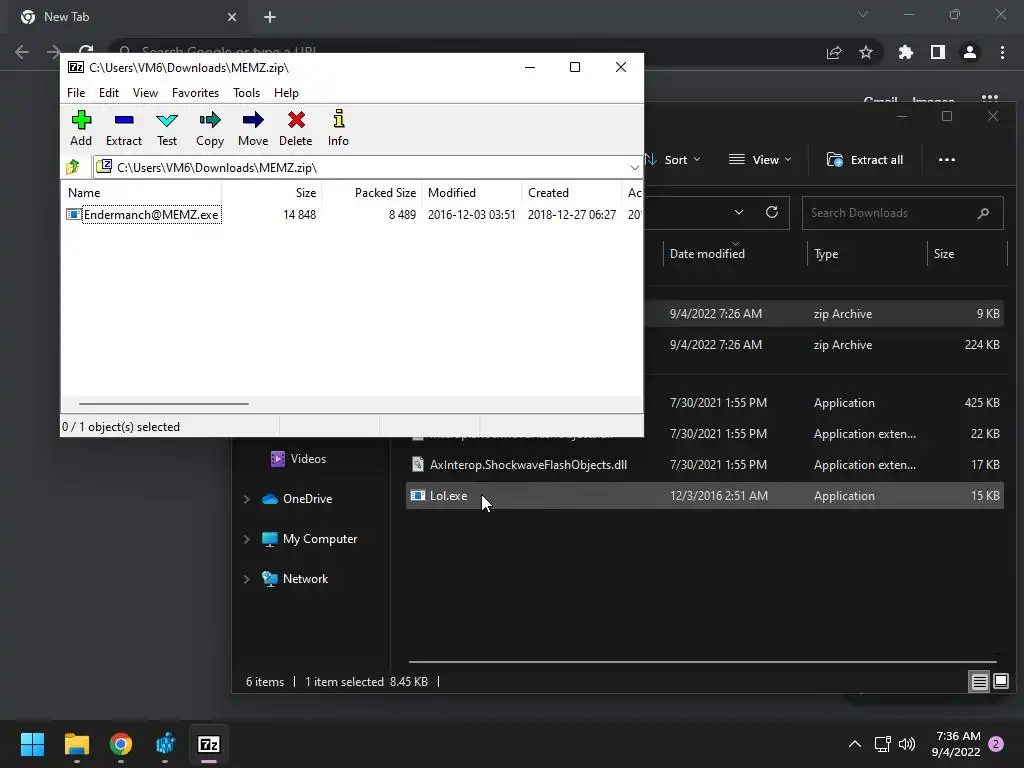
Task: Switch Explorer to large thumbnails view
Action: point(1001,682)
